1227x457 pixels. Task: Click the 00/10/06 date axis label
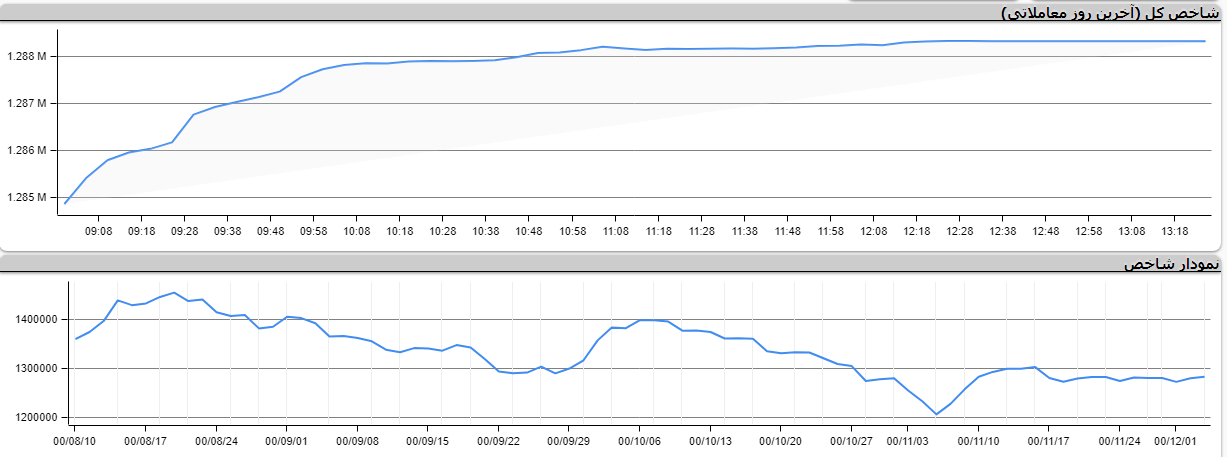(x=638, y=439)
